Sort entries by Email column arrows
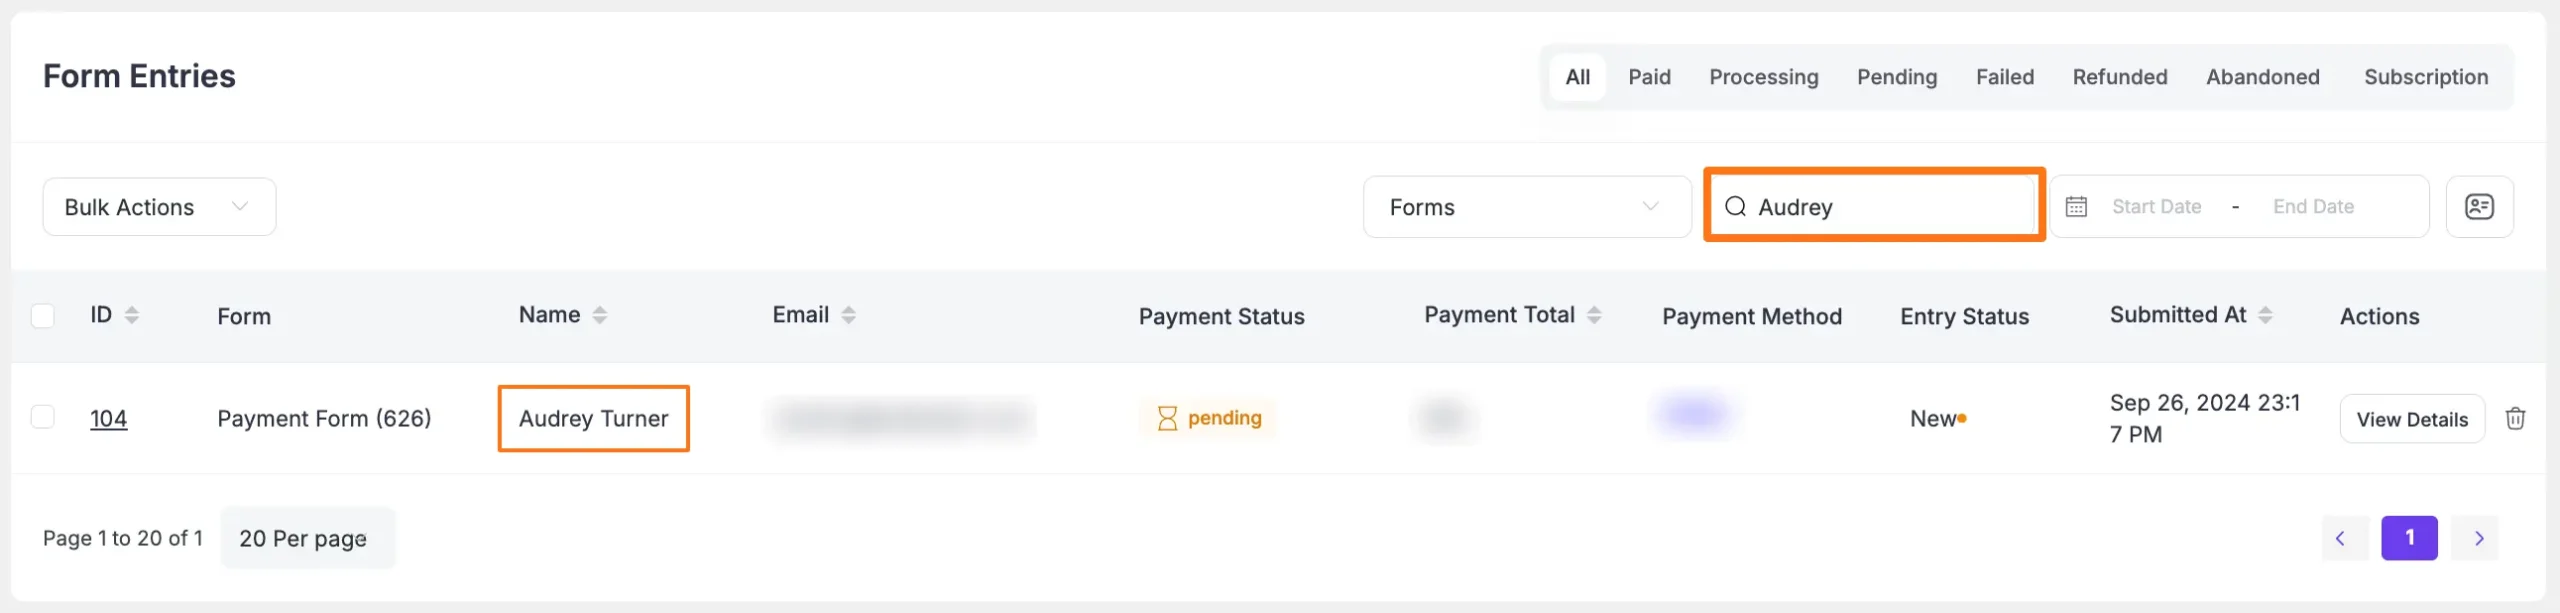Screen dimensions: 2560x613 [x=848, y=315]
